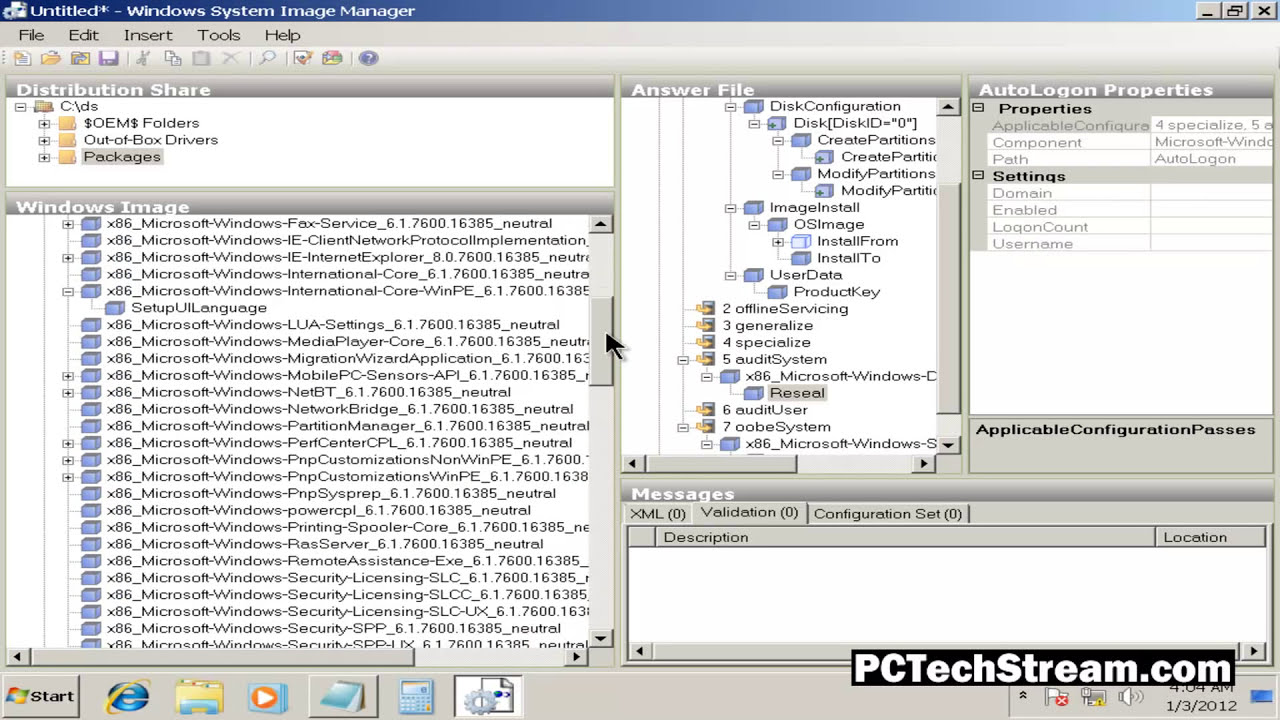The image size is (1280, 720).
Task: Switch to the Validation (0) tab
Action: click(x=749, y=512)
